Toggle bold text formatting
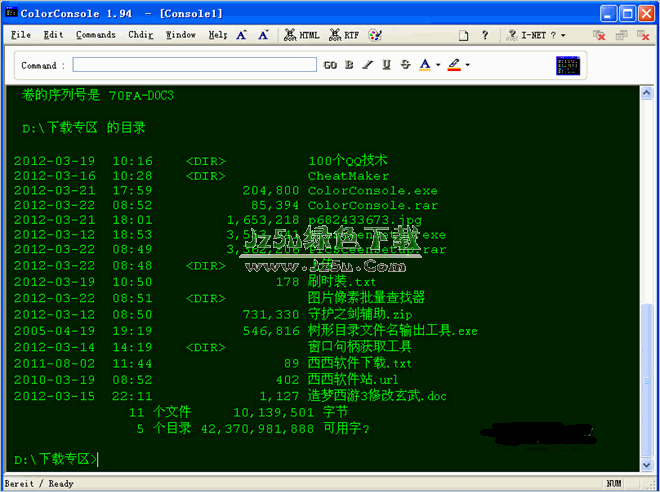Image resolution: width=660 pixels, height=492 pixels. (349, 65)
